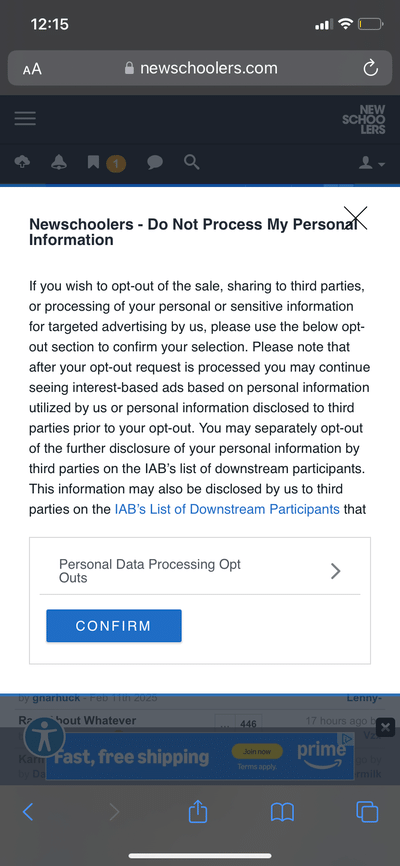Show open tabs in Safari

[367, 811]
